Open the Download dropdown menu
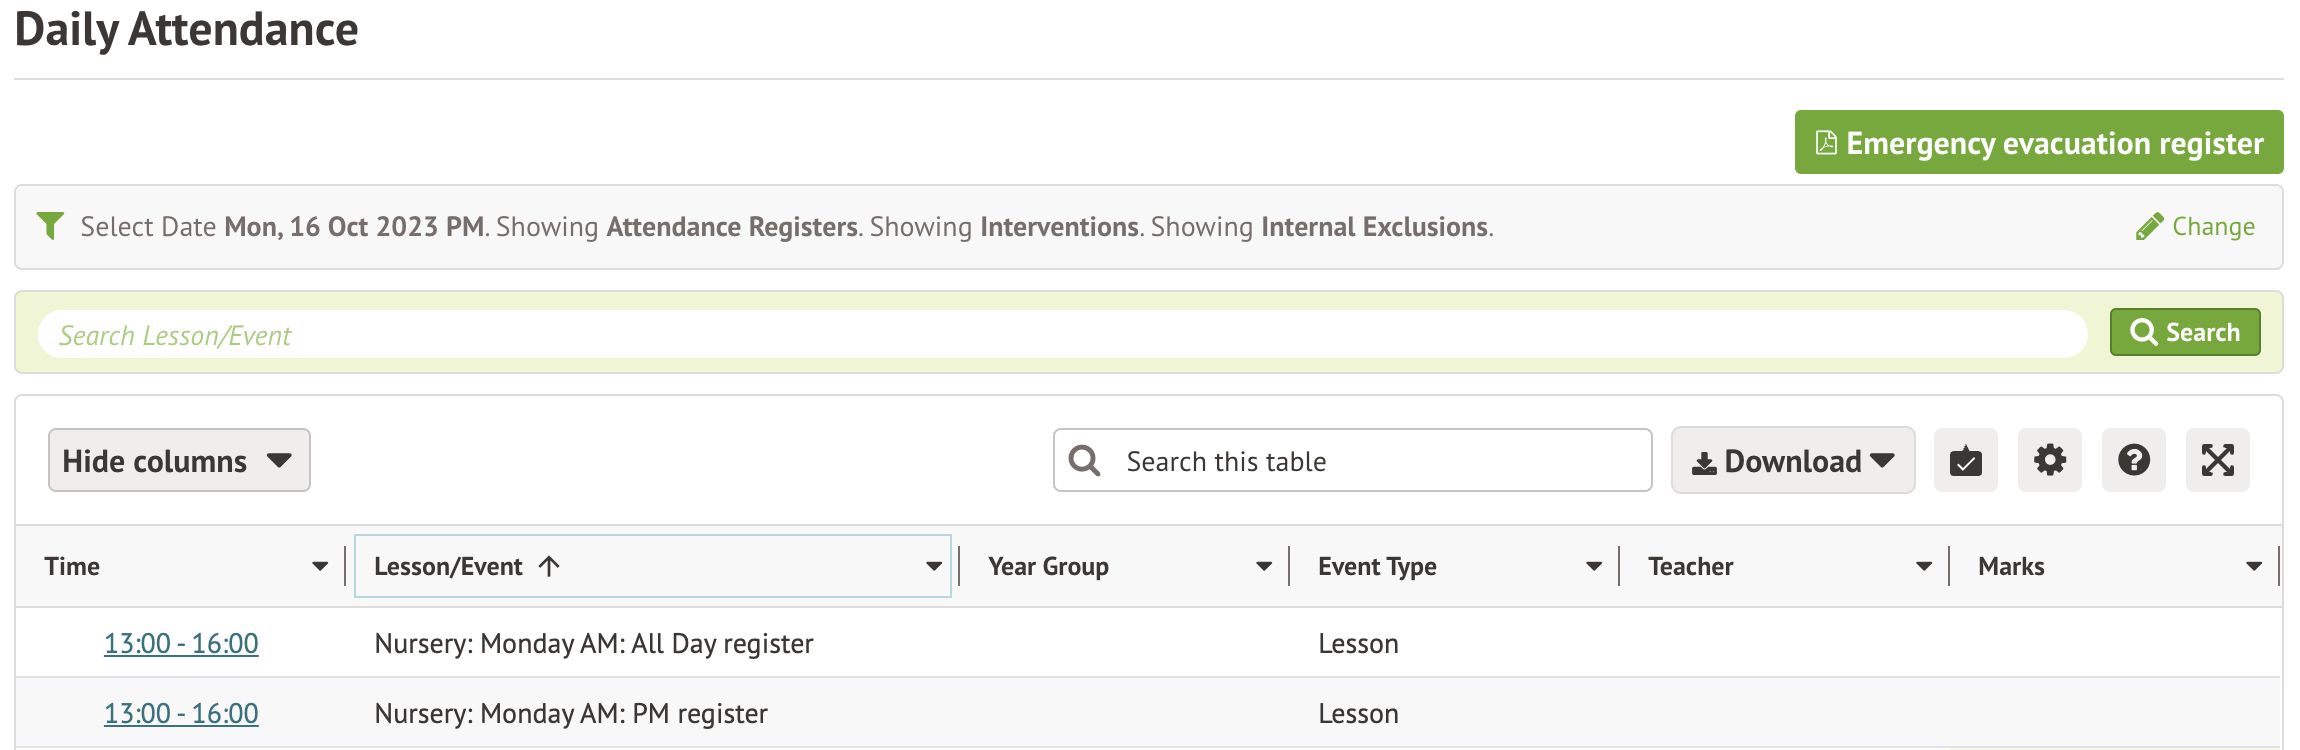The image size is (2300, 750). [x=1792, y=461]
